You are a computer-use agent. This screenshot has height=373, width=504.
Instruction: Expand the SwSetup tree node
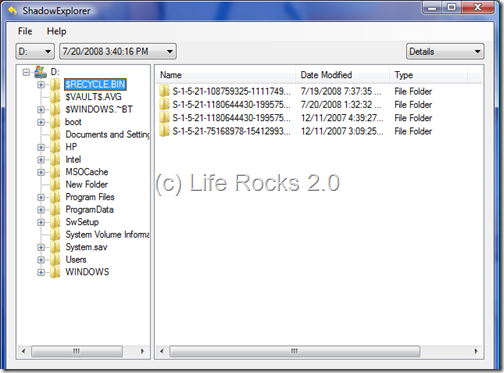pos(41,222)
